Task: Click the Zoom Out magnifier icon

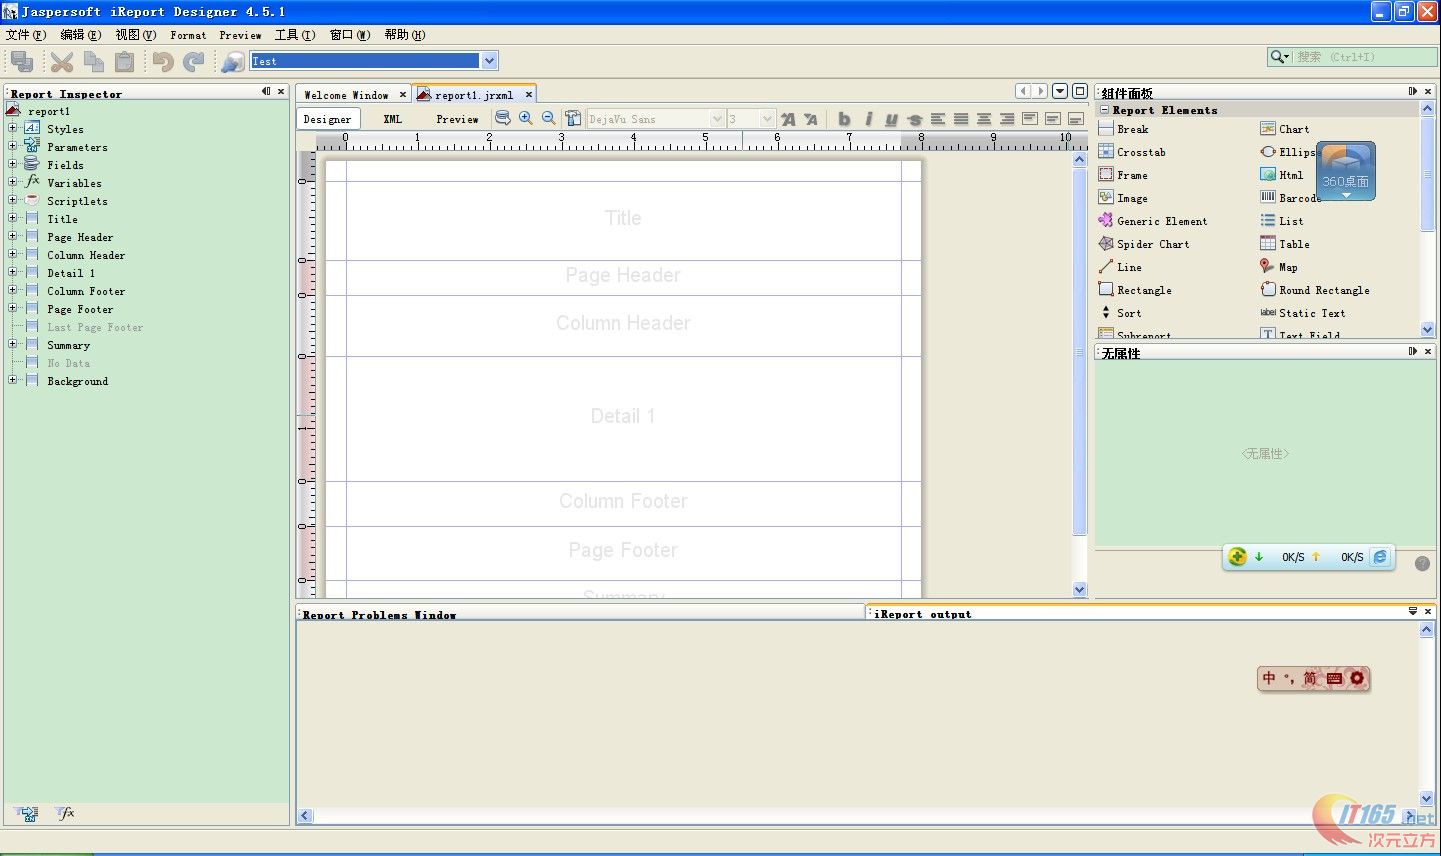Action: [x=549, y=118]
